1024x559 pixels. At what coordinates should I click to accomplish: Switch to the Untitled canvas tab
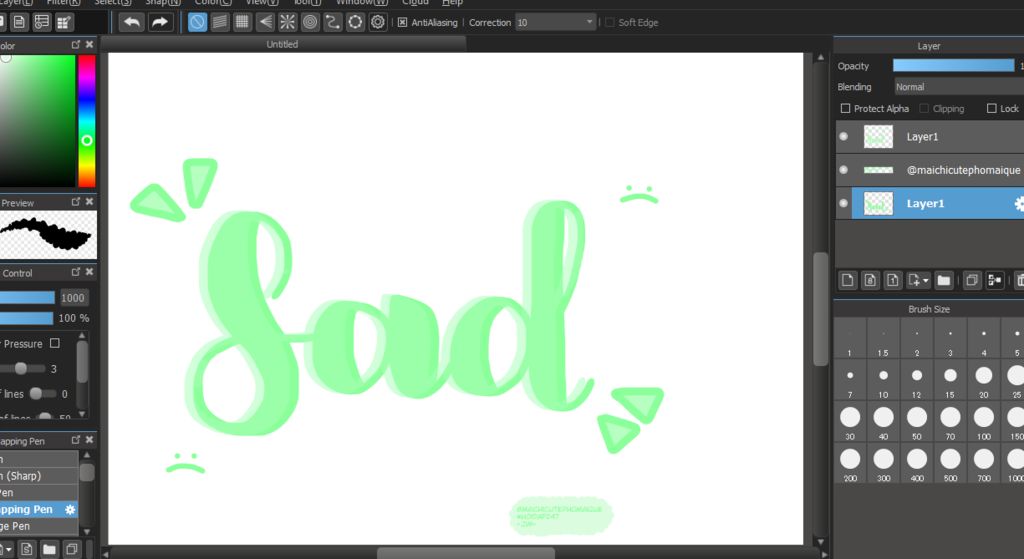tap(283, 44)
